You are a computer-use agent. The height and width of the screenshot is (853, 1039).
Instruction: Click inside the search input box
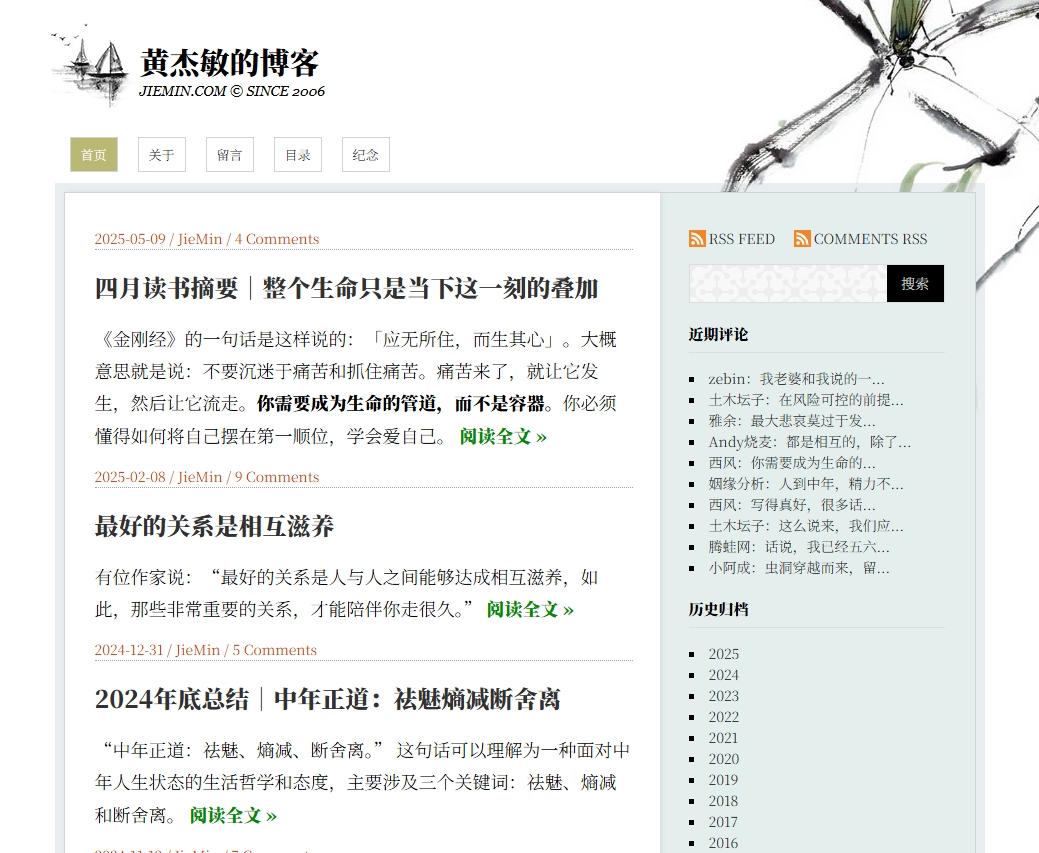pyautogui.click(x=786, y=283)
